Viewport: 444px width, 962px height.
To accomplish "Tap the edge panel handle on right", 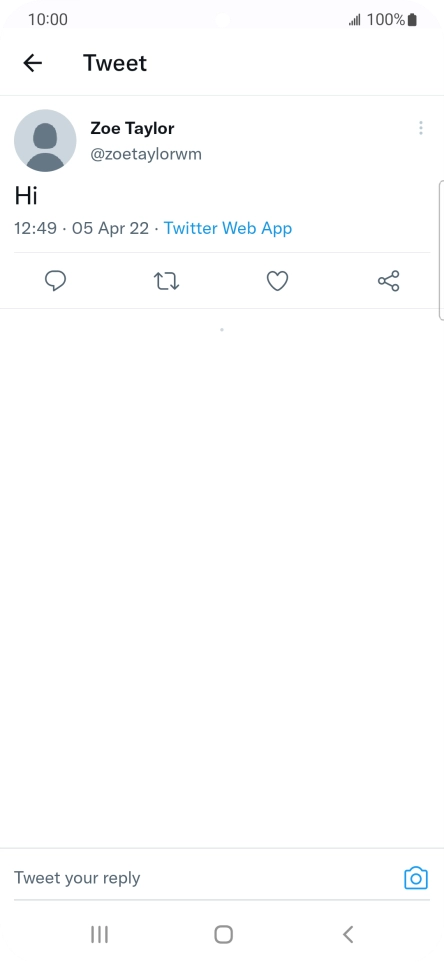I will click(441, 250).
